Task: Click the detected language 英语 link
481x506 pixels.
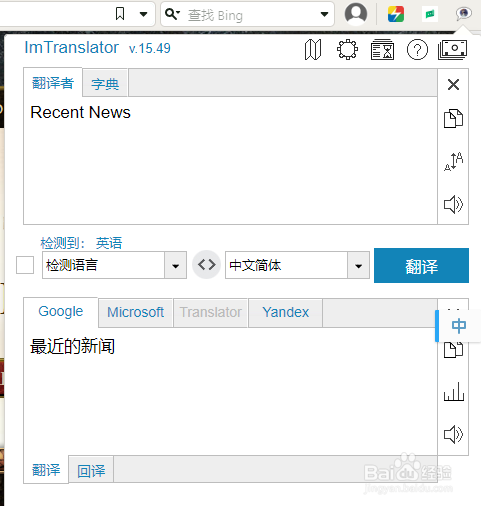Action: point(109,243)
